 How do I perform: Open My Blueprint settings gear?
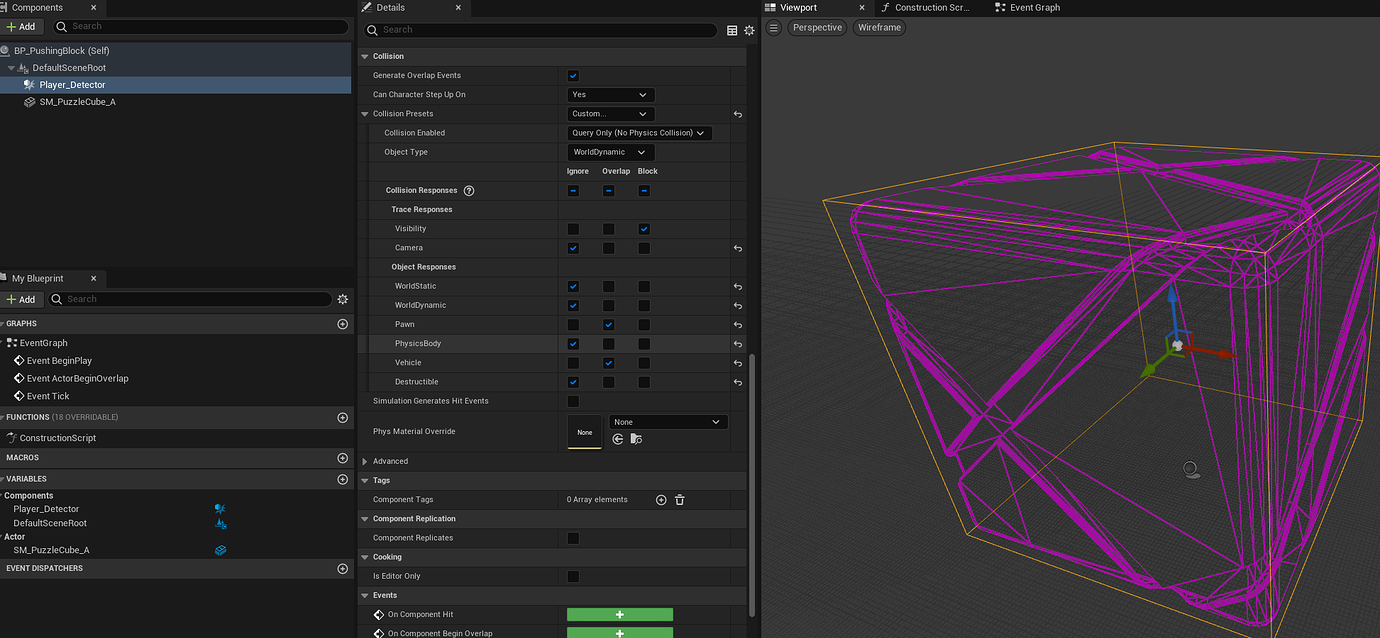(343, 299)
